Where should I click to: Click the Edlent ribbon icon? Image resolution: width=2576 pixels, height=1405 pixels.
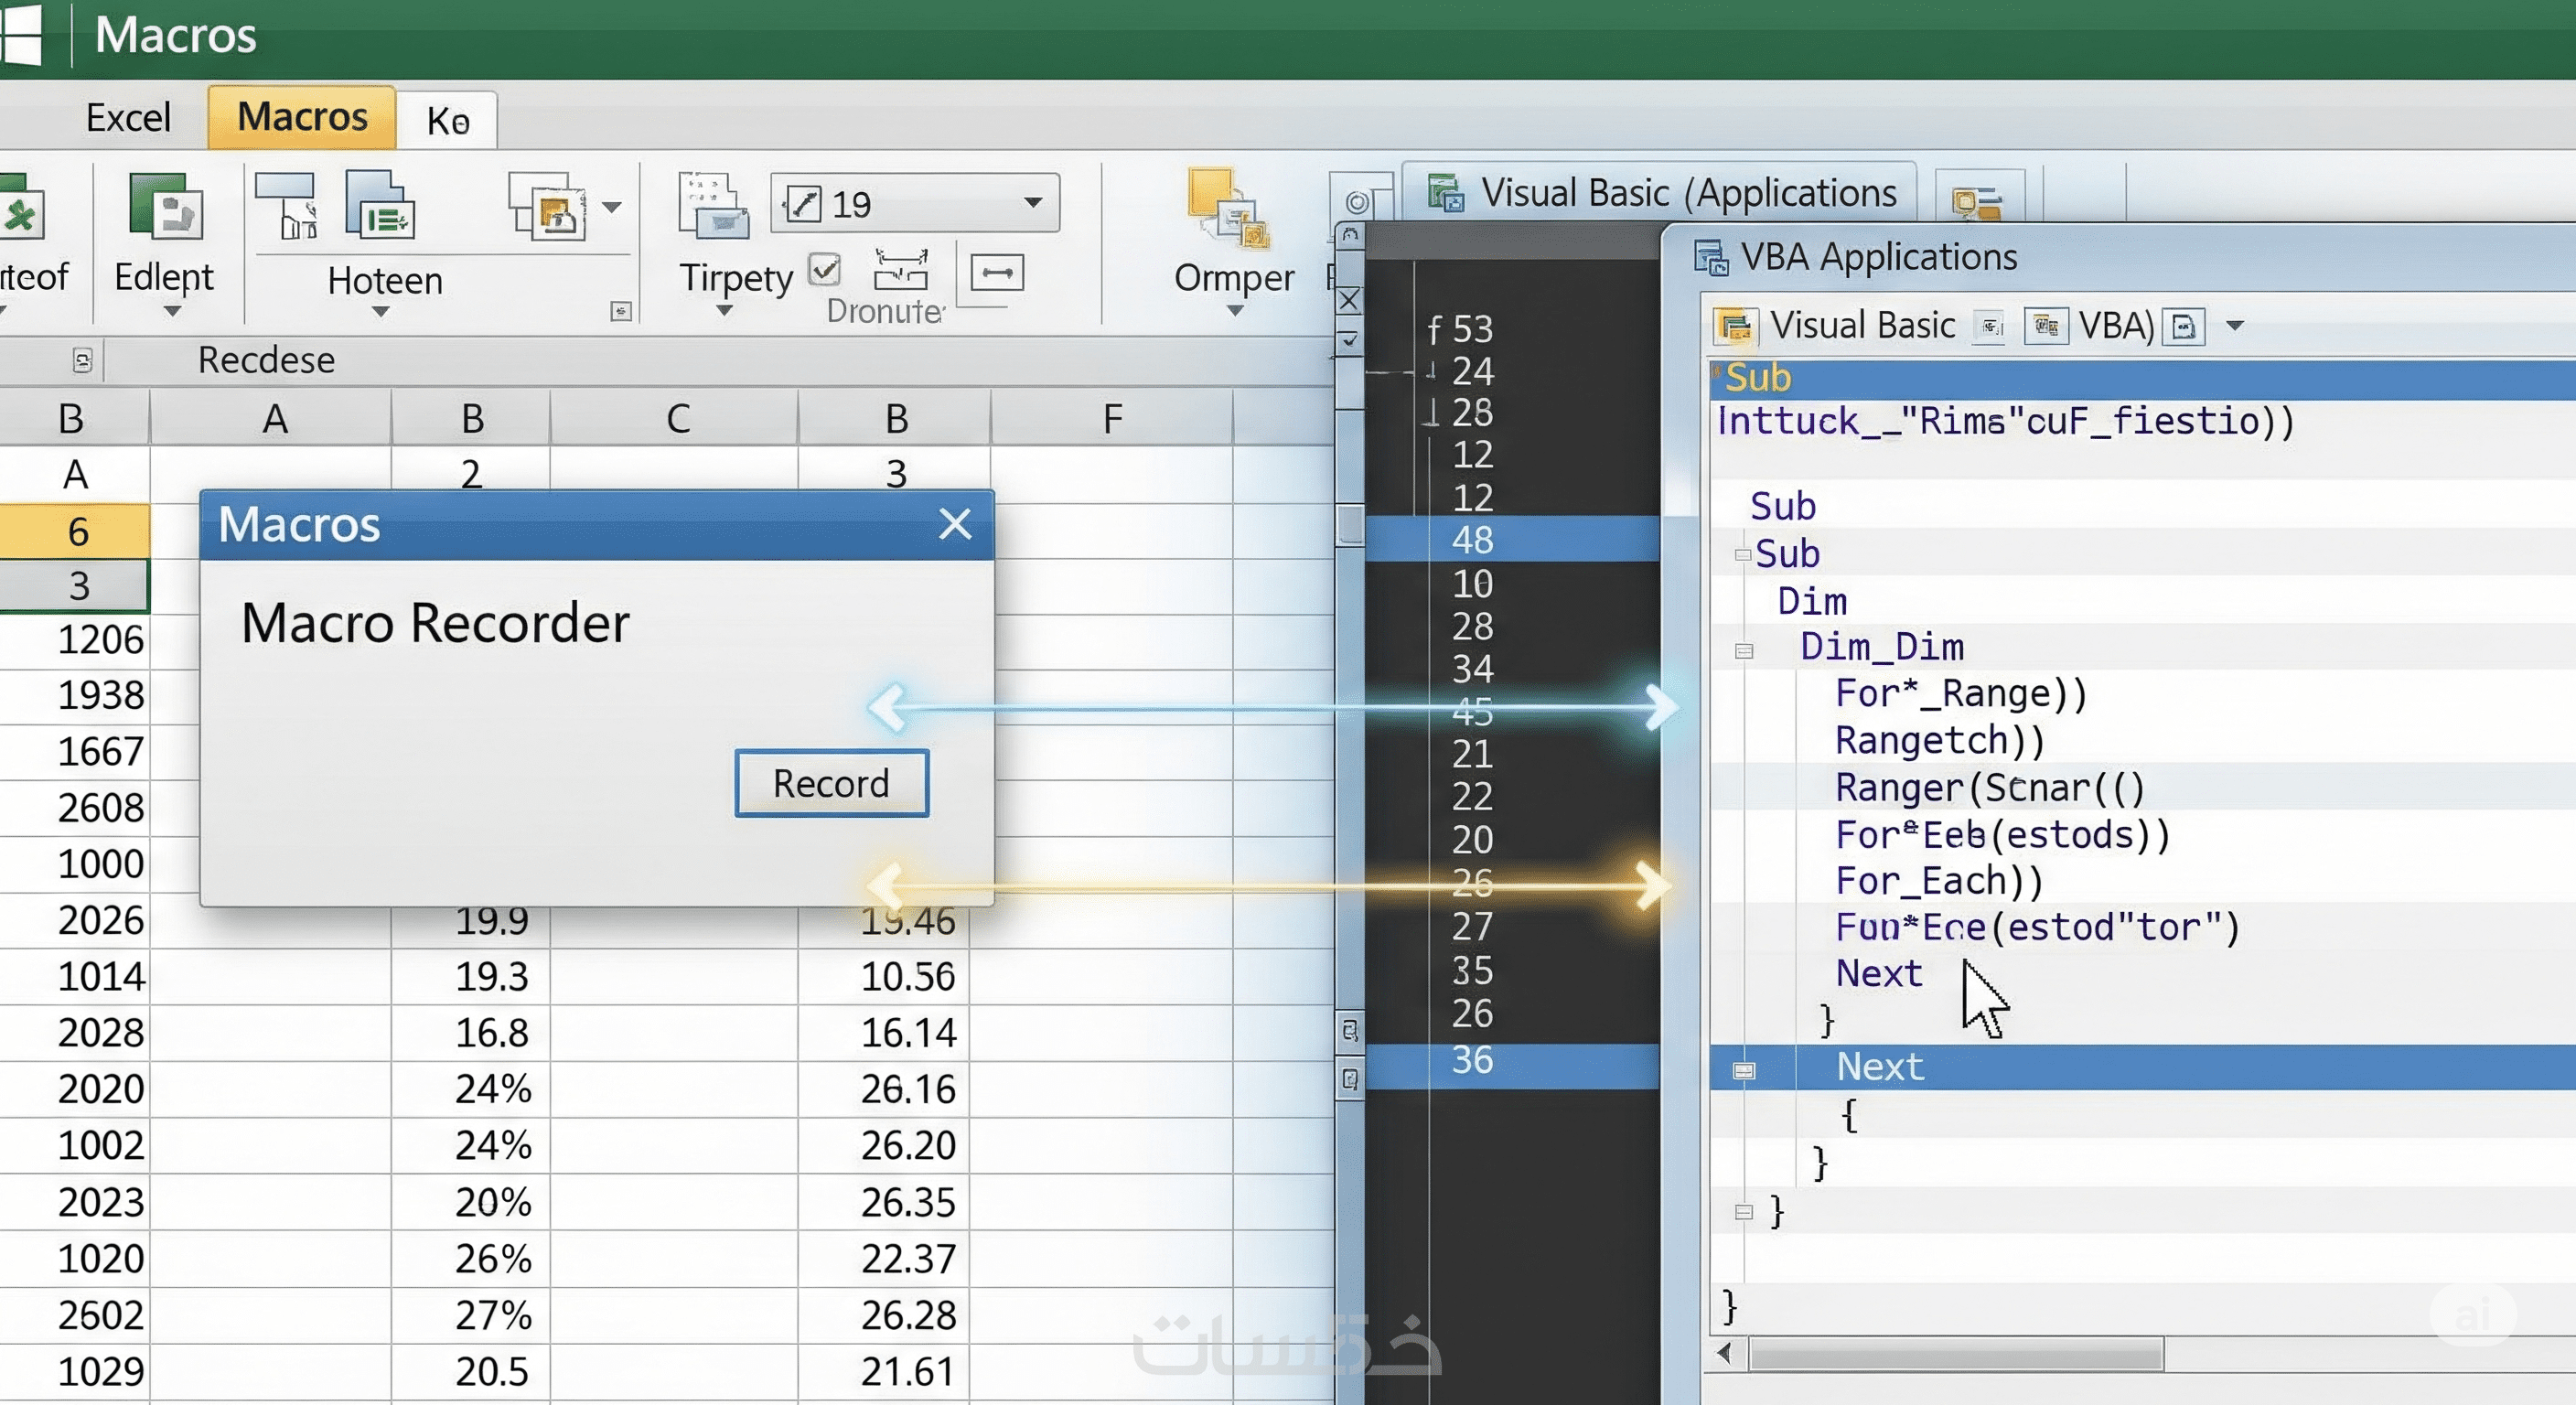coord(165,205)
